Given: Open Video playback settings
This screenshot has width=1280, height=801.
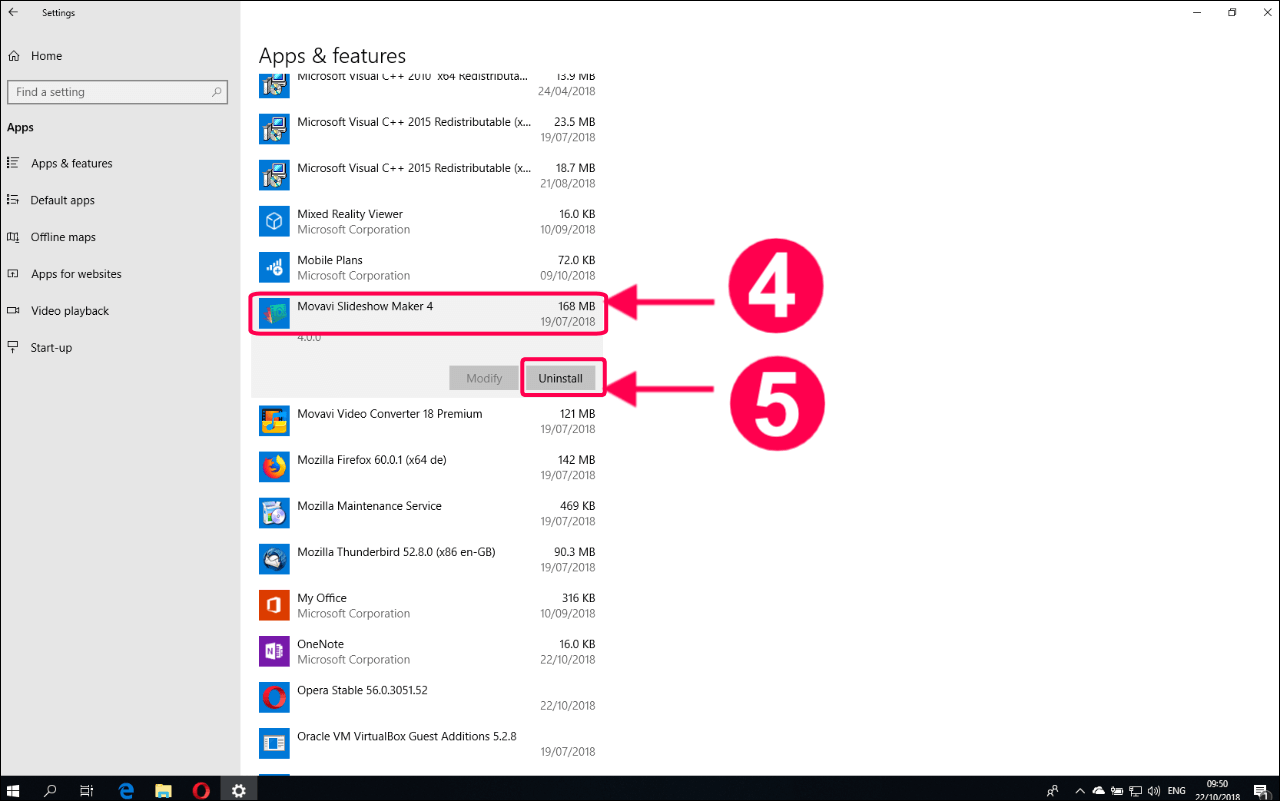Looking at the screenshot, I should 70,311.
